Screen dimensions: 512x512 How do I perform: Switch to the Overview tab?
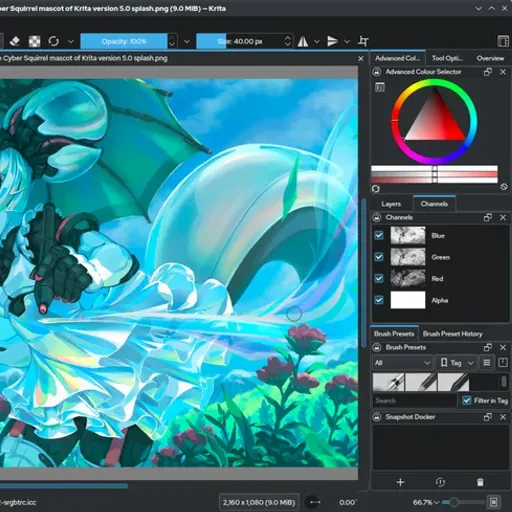point(490,58)
